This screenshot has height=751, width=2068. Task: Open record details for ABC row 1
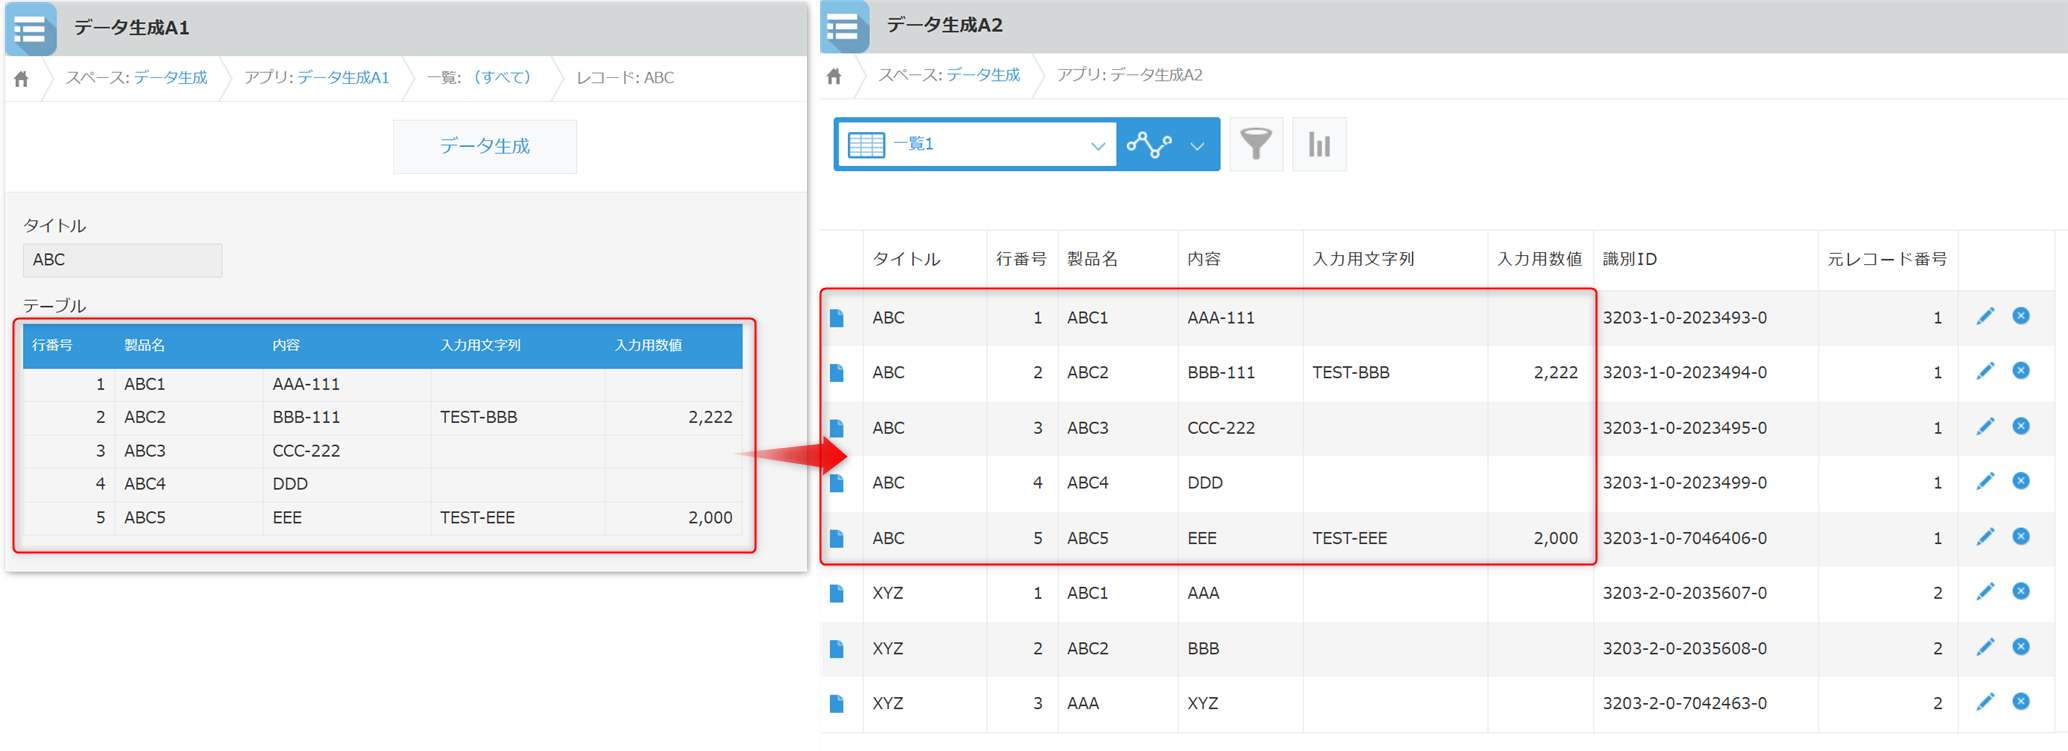pos(837,318)
